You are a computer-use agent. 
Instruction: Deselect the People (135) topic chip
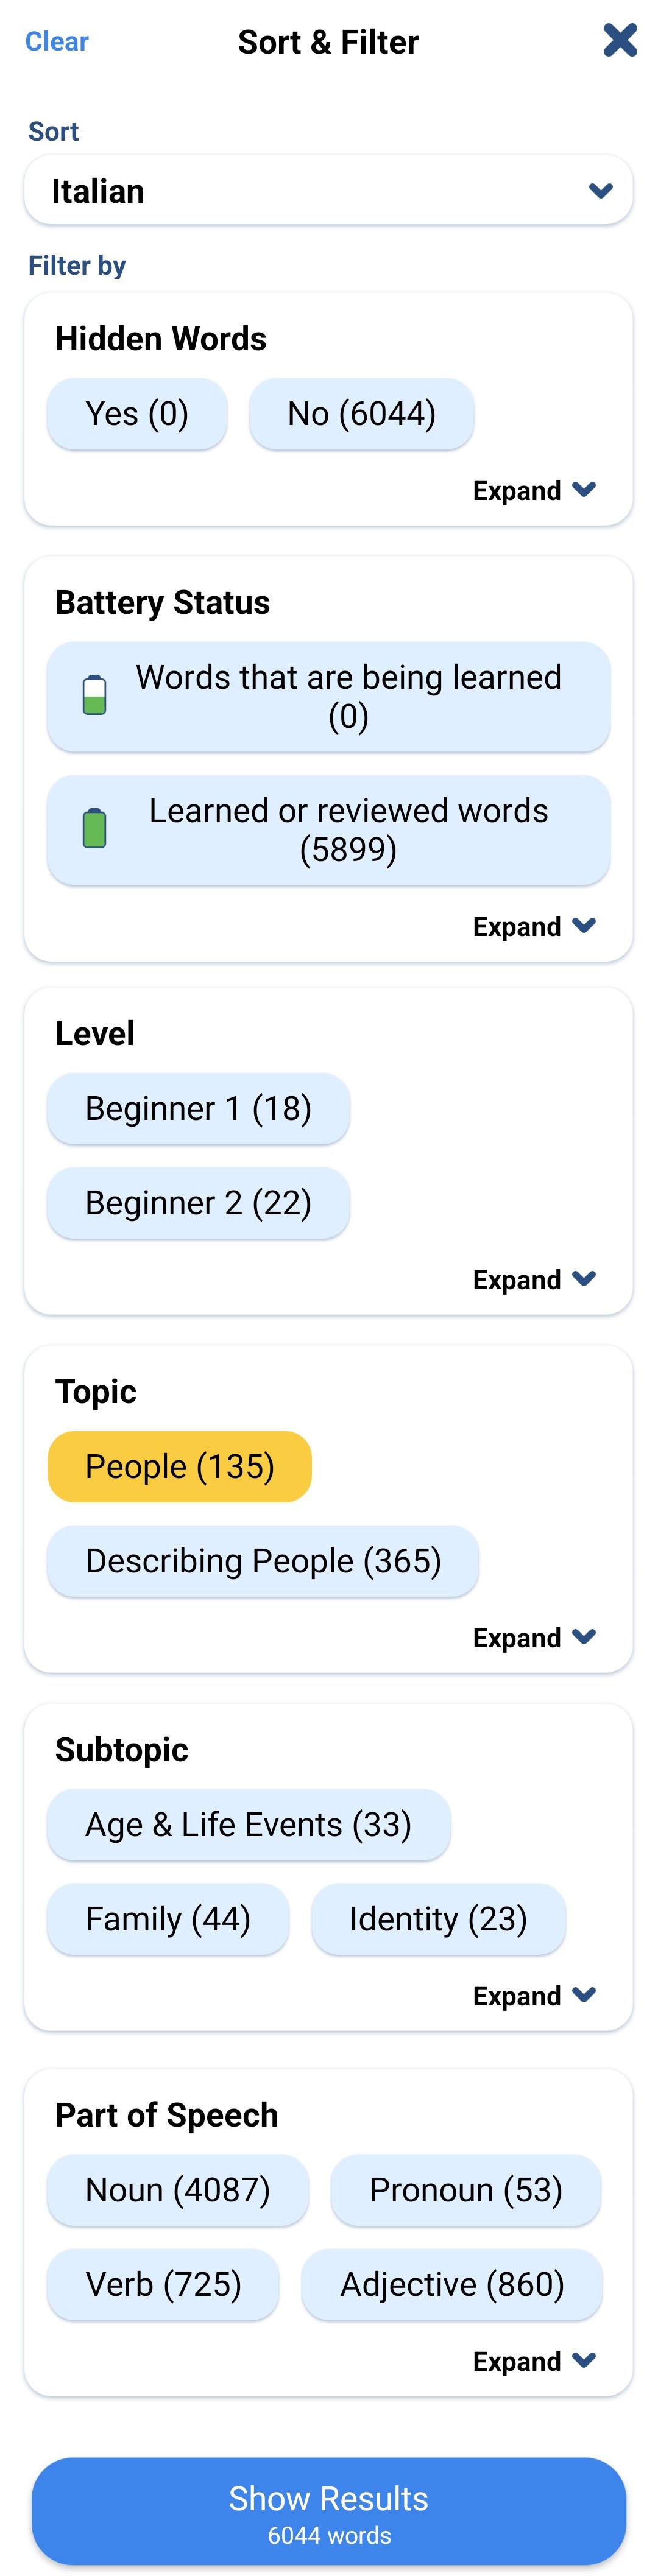click(x=180, y=1466)
